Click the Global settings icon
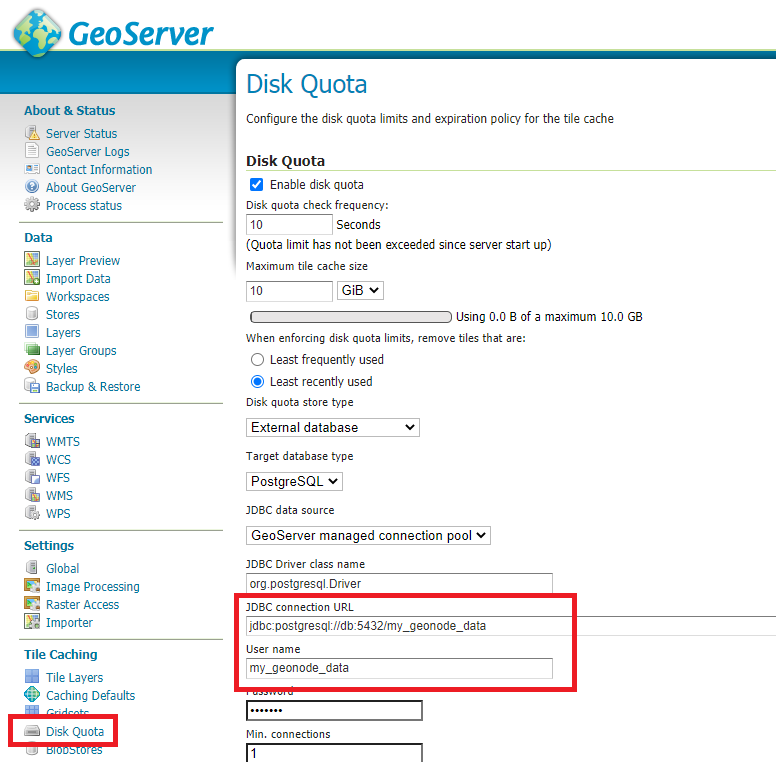The image size is (776, 762). click(32, 569)
